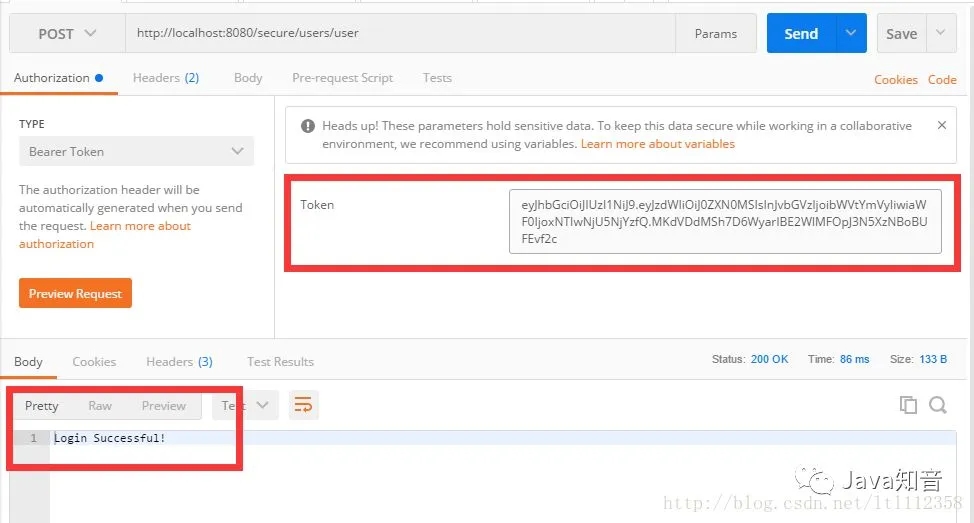The width and height of the screenshot is (974, 523).
Task: Open the request Body tab
Action: point(248,78)
